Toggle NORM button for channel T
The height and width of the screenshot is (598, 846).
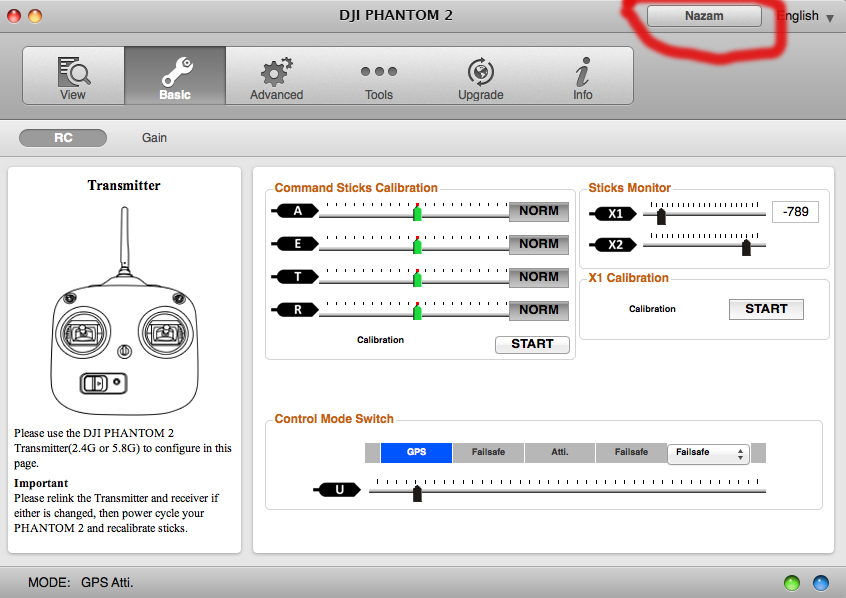[x=539, y=277]
